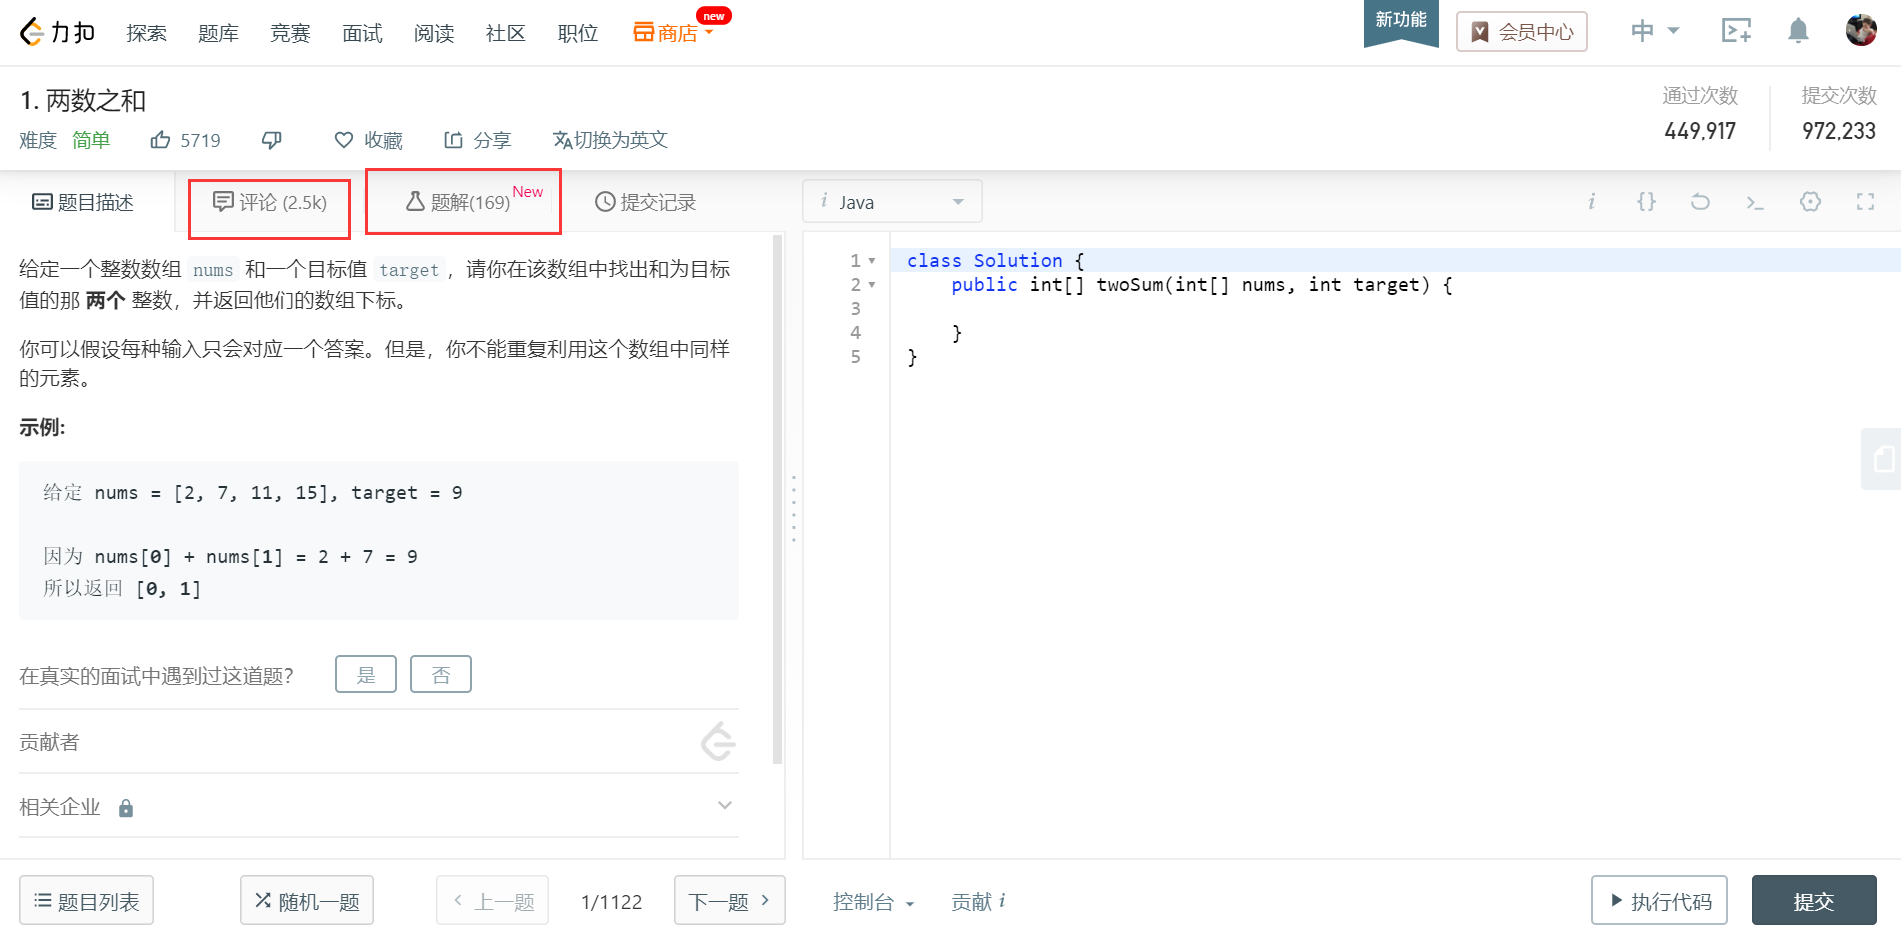
Task: Switch to 评论 (2.5k) tab
Action: point(270,202)
